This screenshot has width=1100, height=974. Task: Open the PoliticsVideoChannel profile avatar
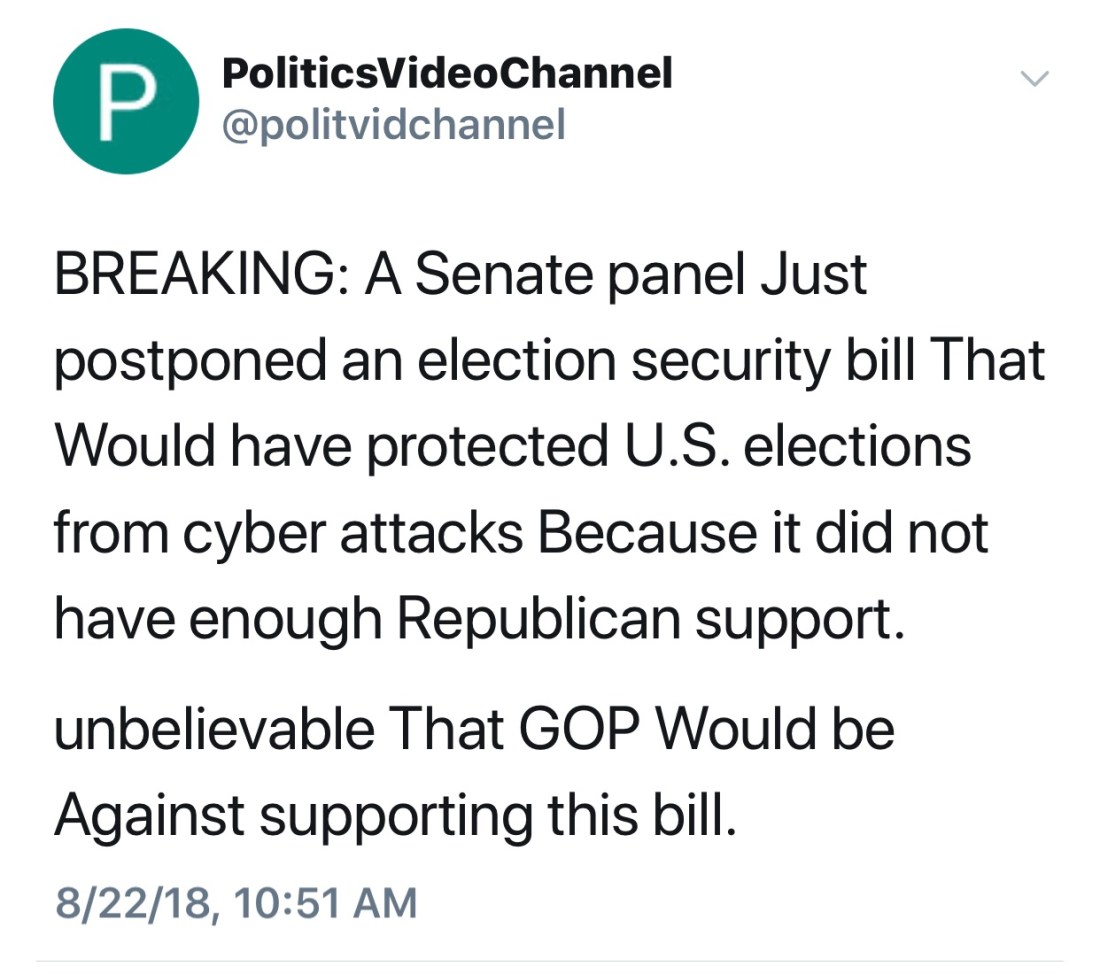(125, 101)
